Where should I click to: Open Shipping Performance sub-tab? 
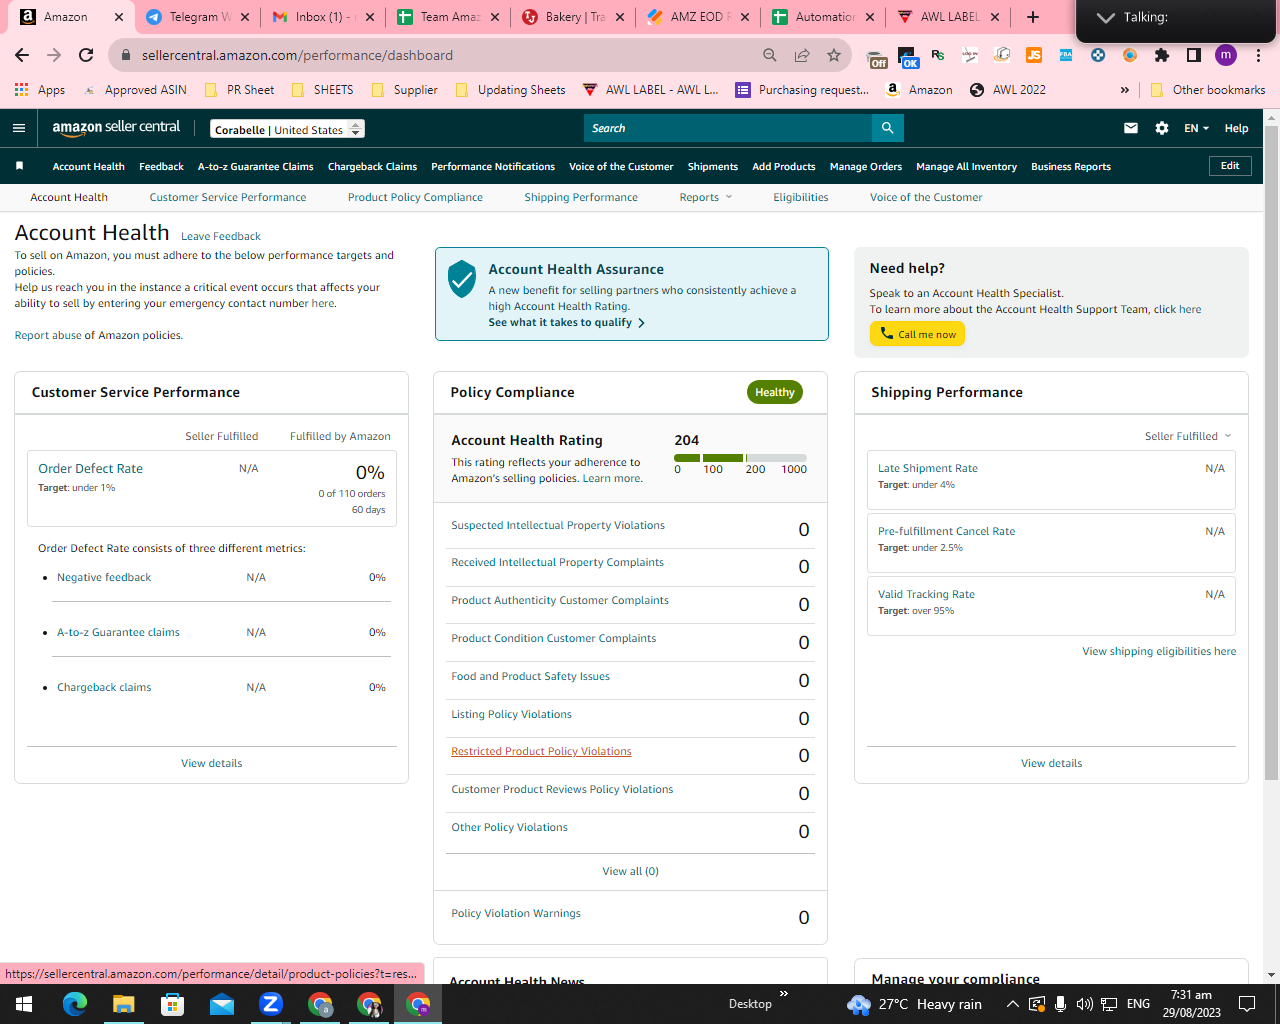(x=581, y=197)
